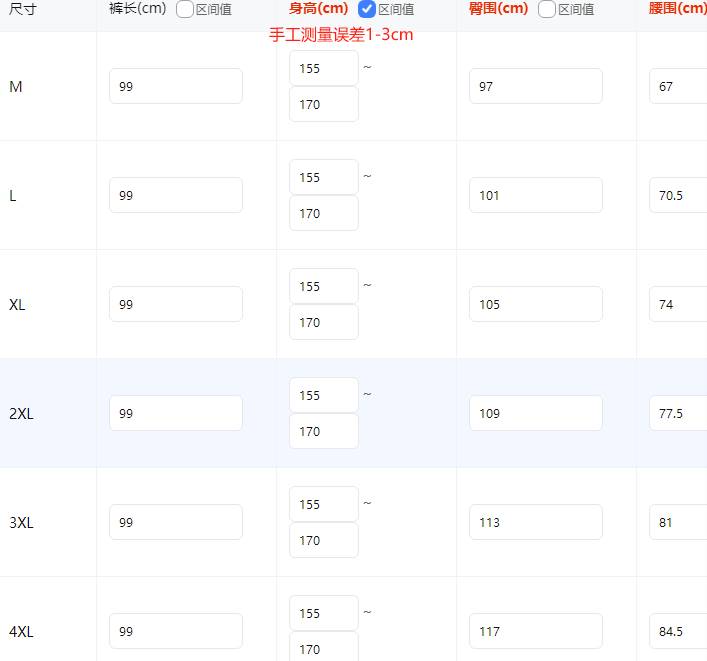
Task: Click the 裤长 input in the M row
Action: tap(175, 86)
